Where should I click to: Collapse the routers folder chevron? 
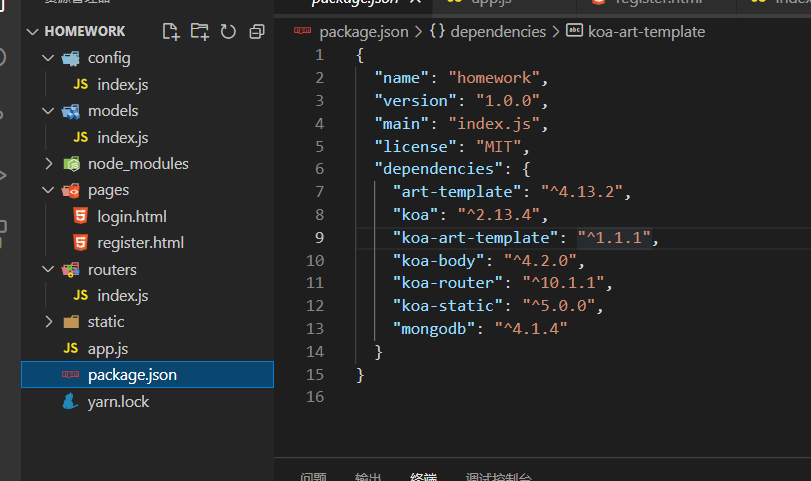(x=48, y=269)
